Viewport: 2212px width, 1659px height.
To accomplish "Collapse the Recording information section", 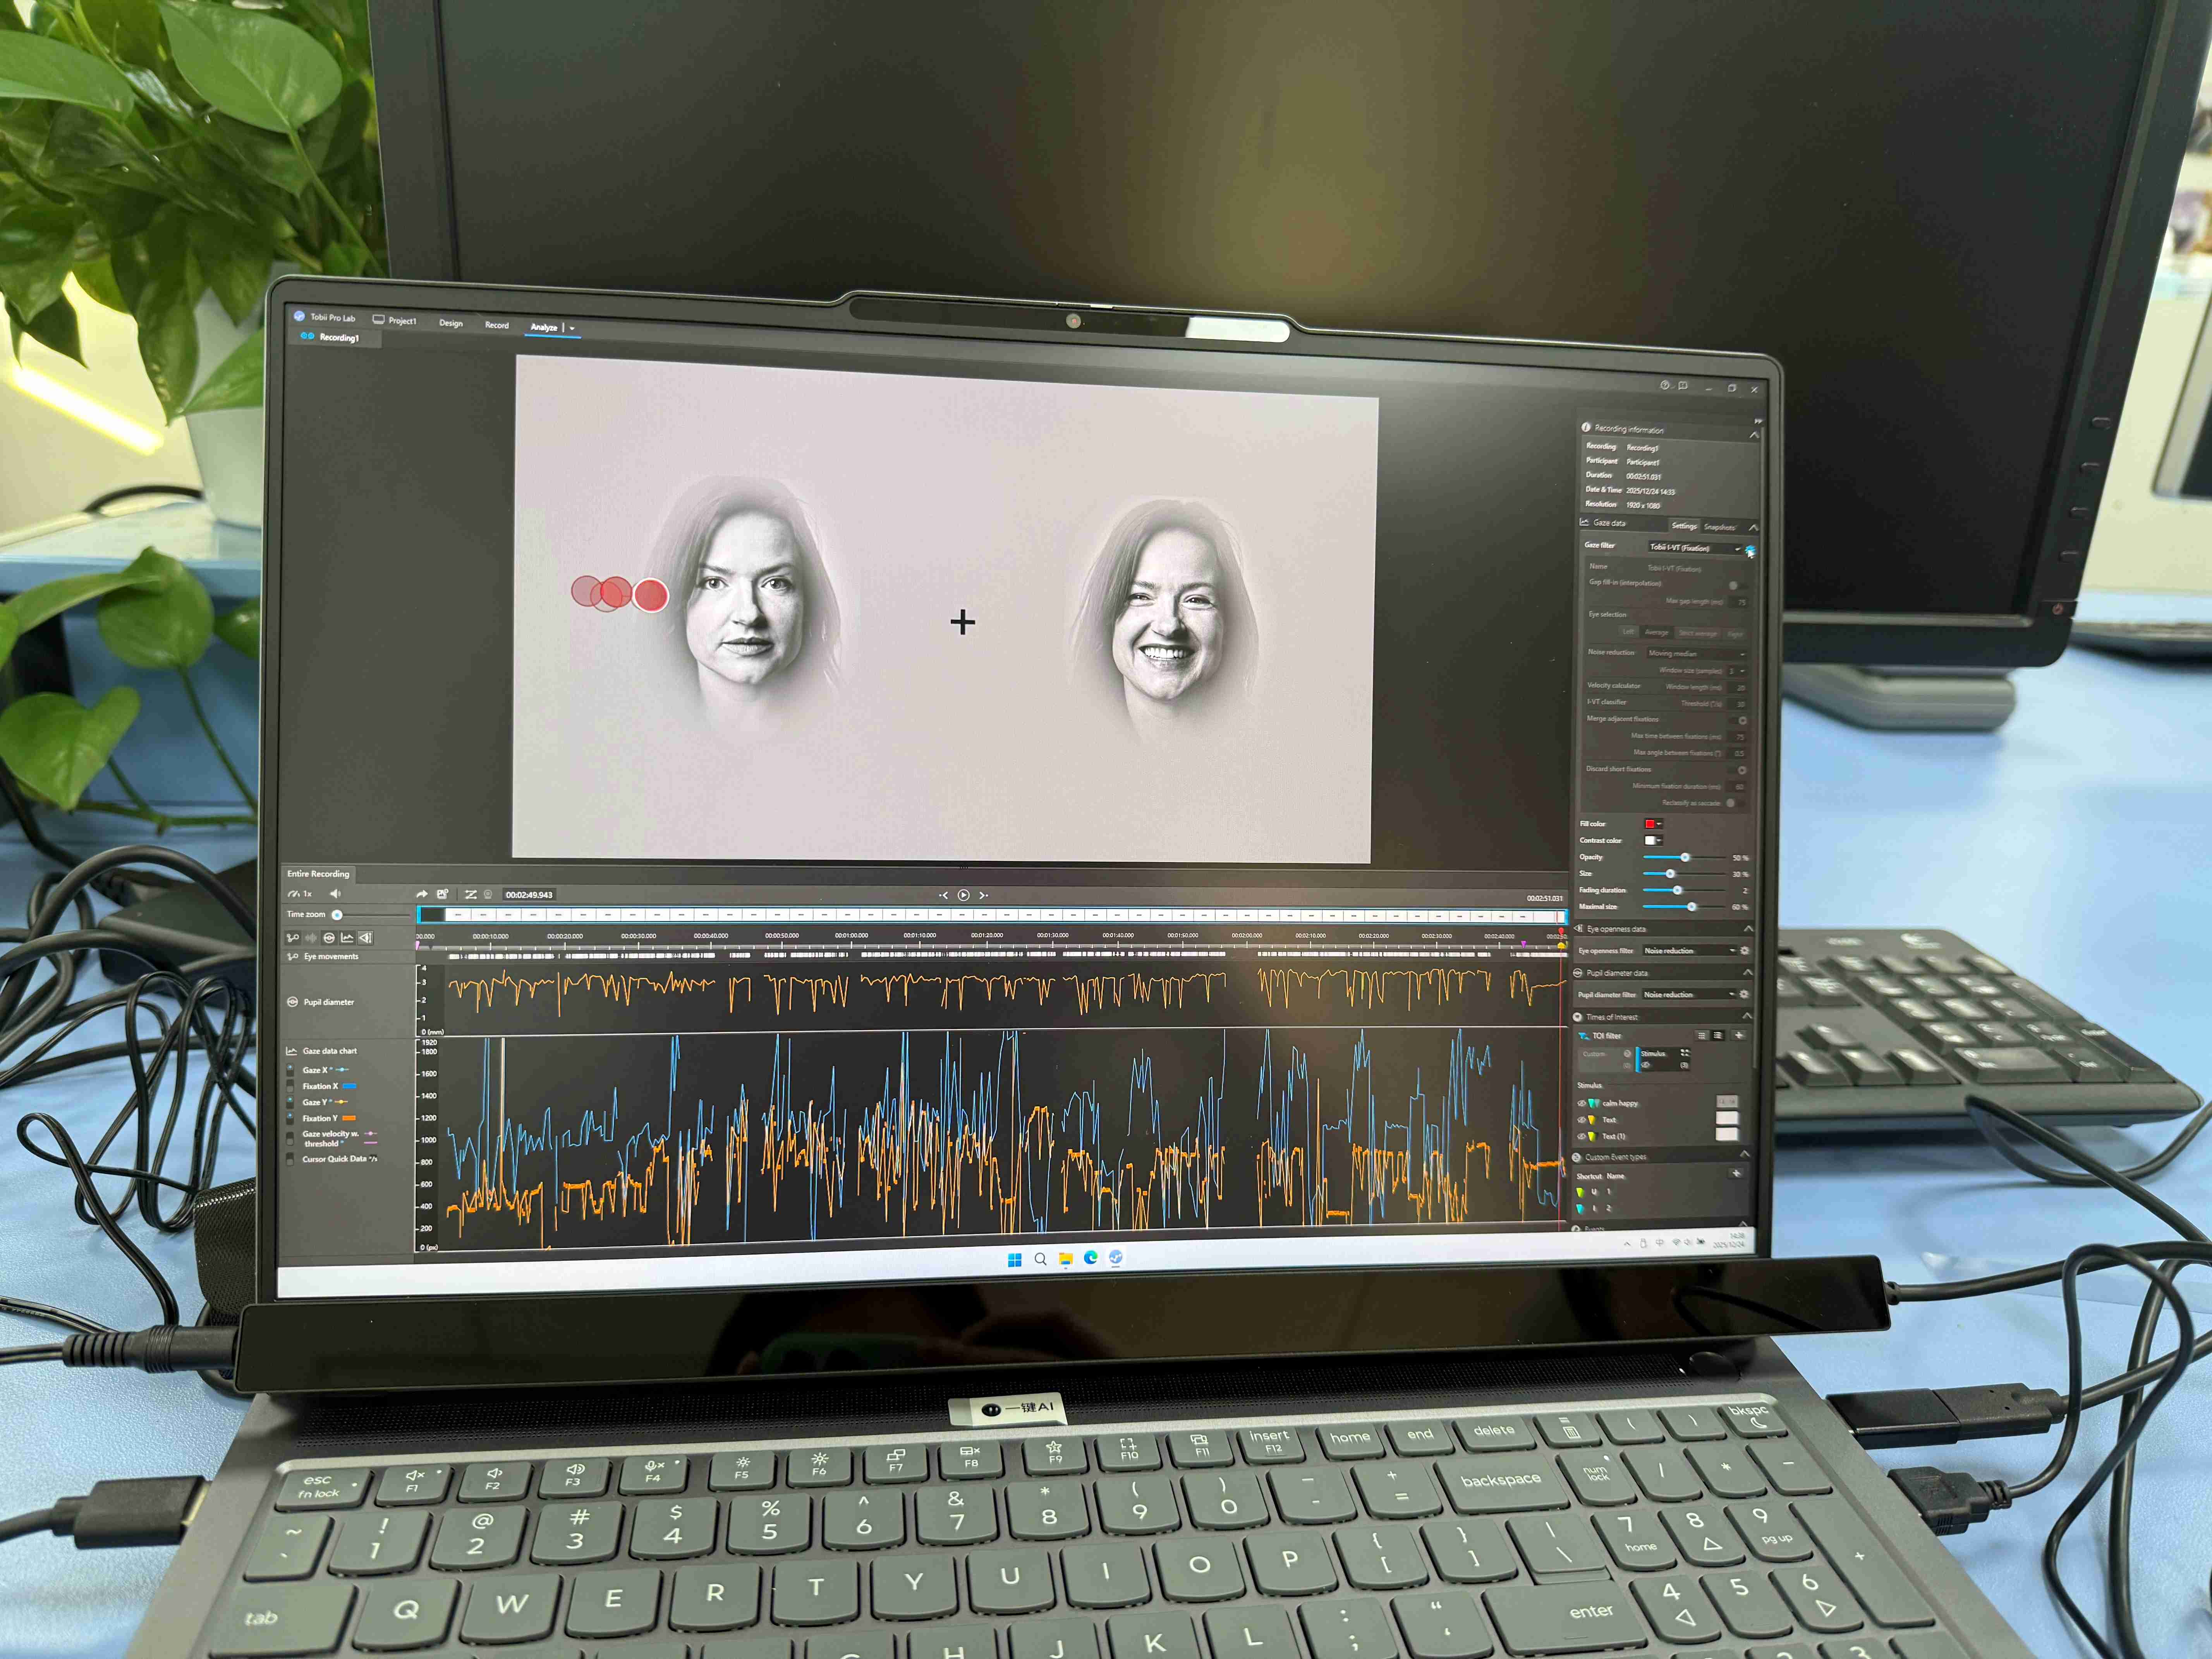I will click(1753, 434).
